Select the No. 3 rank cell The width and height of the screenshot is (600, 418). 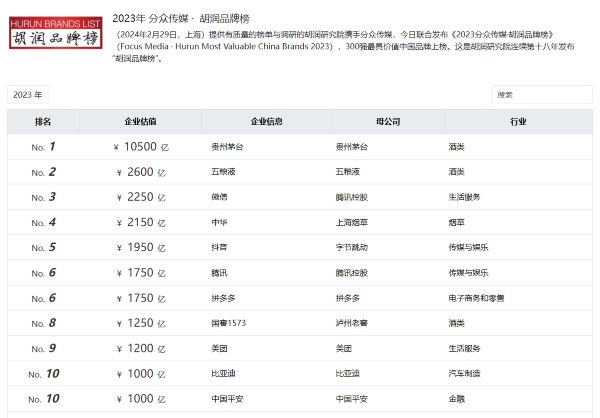point(43,197)
